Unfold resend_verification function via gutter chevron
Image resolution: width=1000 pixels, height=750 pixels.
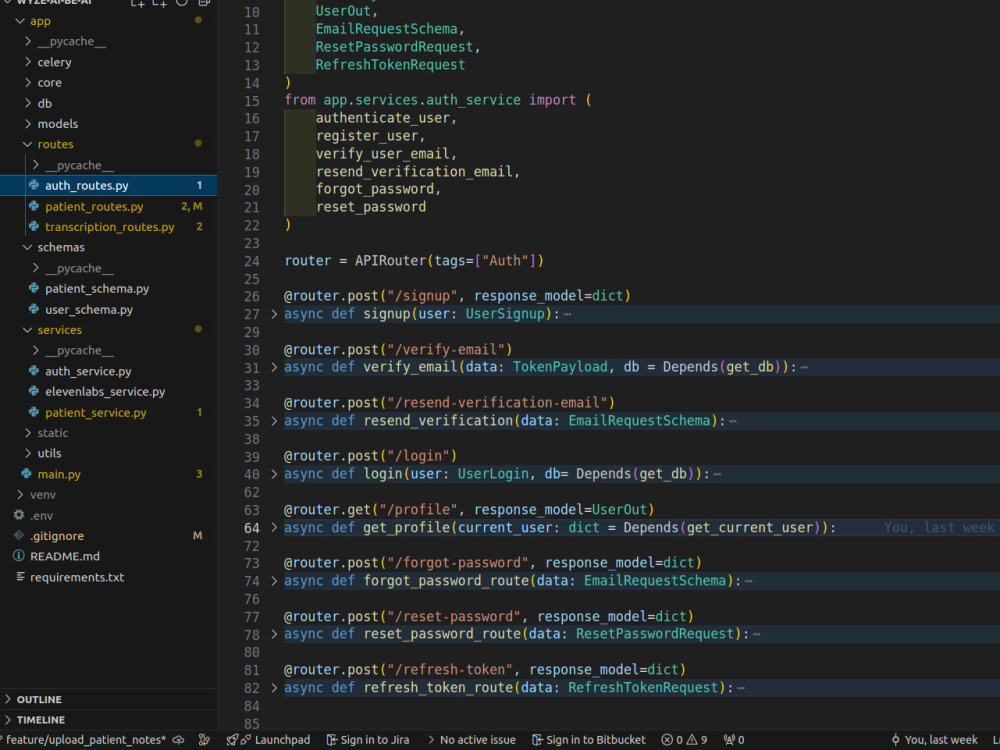[x=274, y=421]
